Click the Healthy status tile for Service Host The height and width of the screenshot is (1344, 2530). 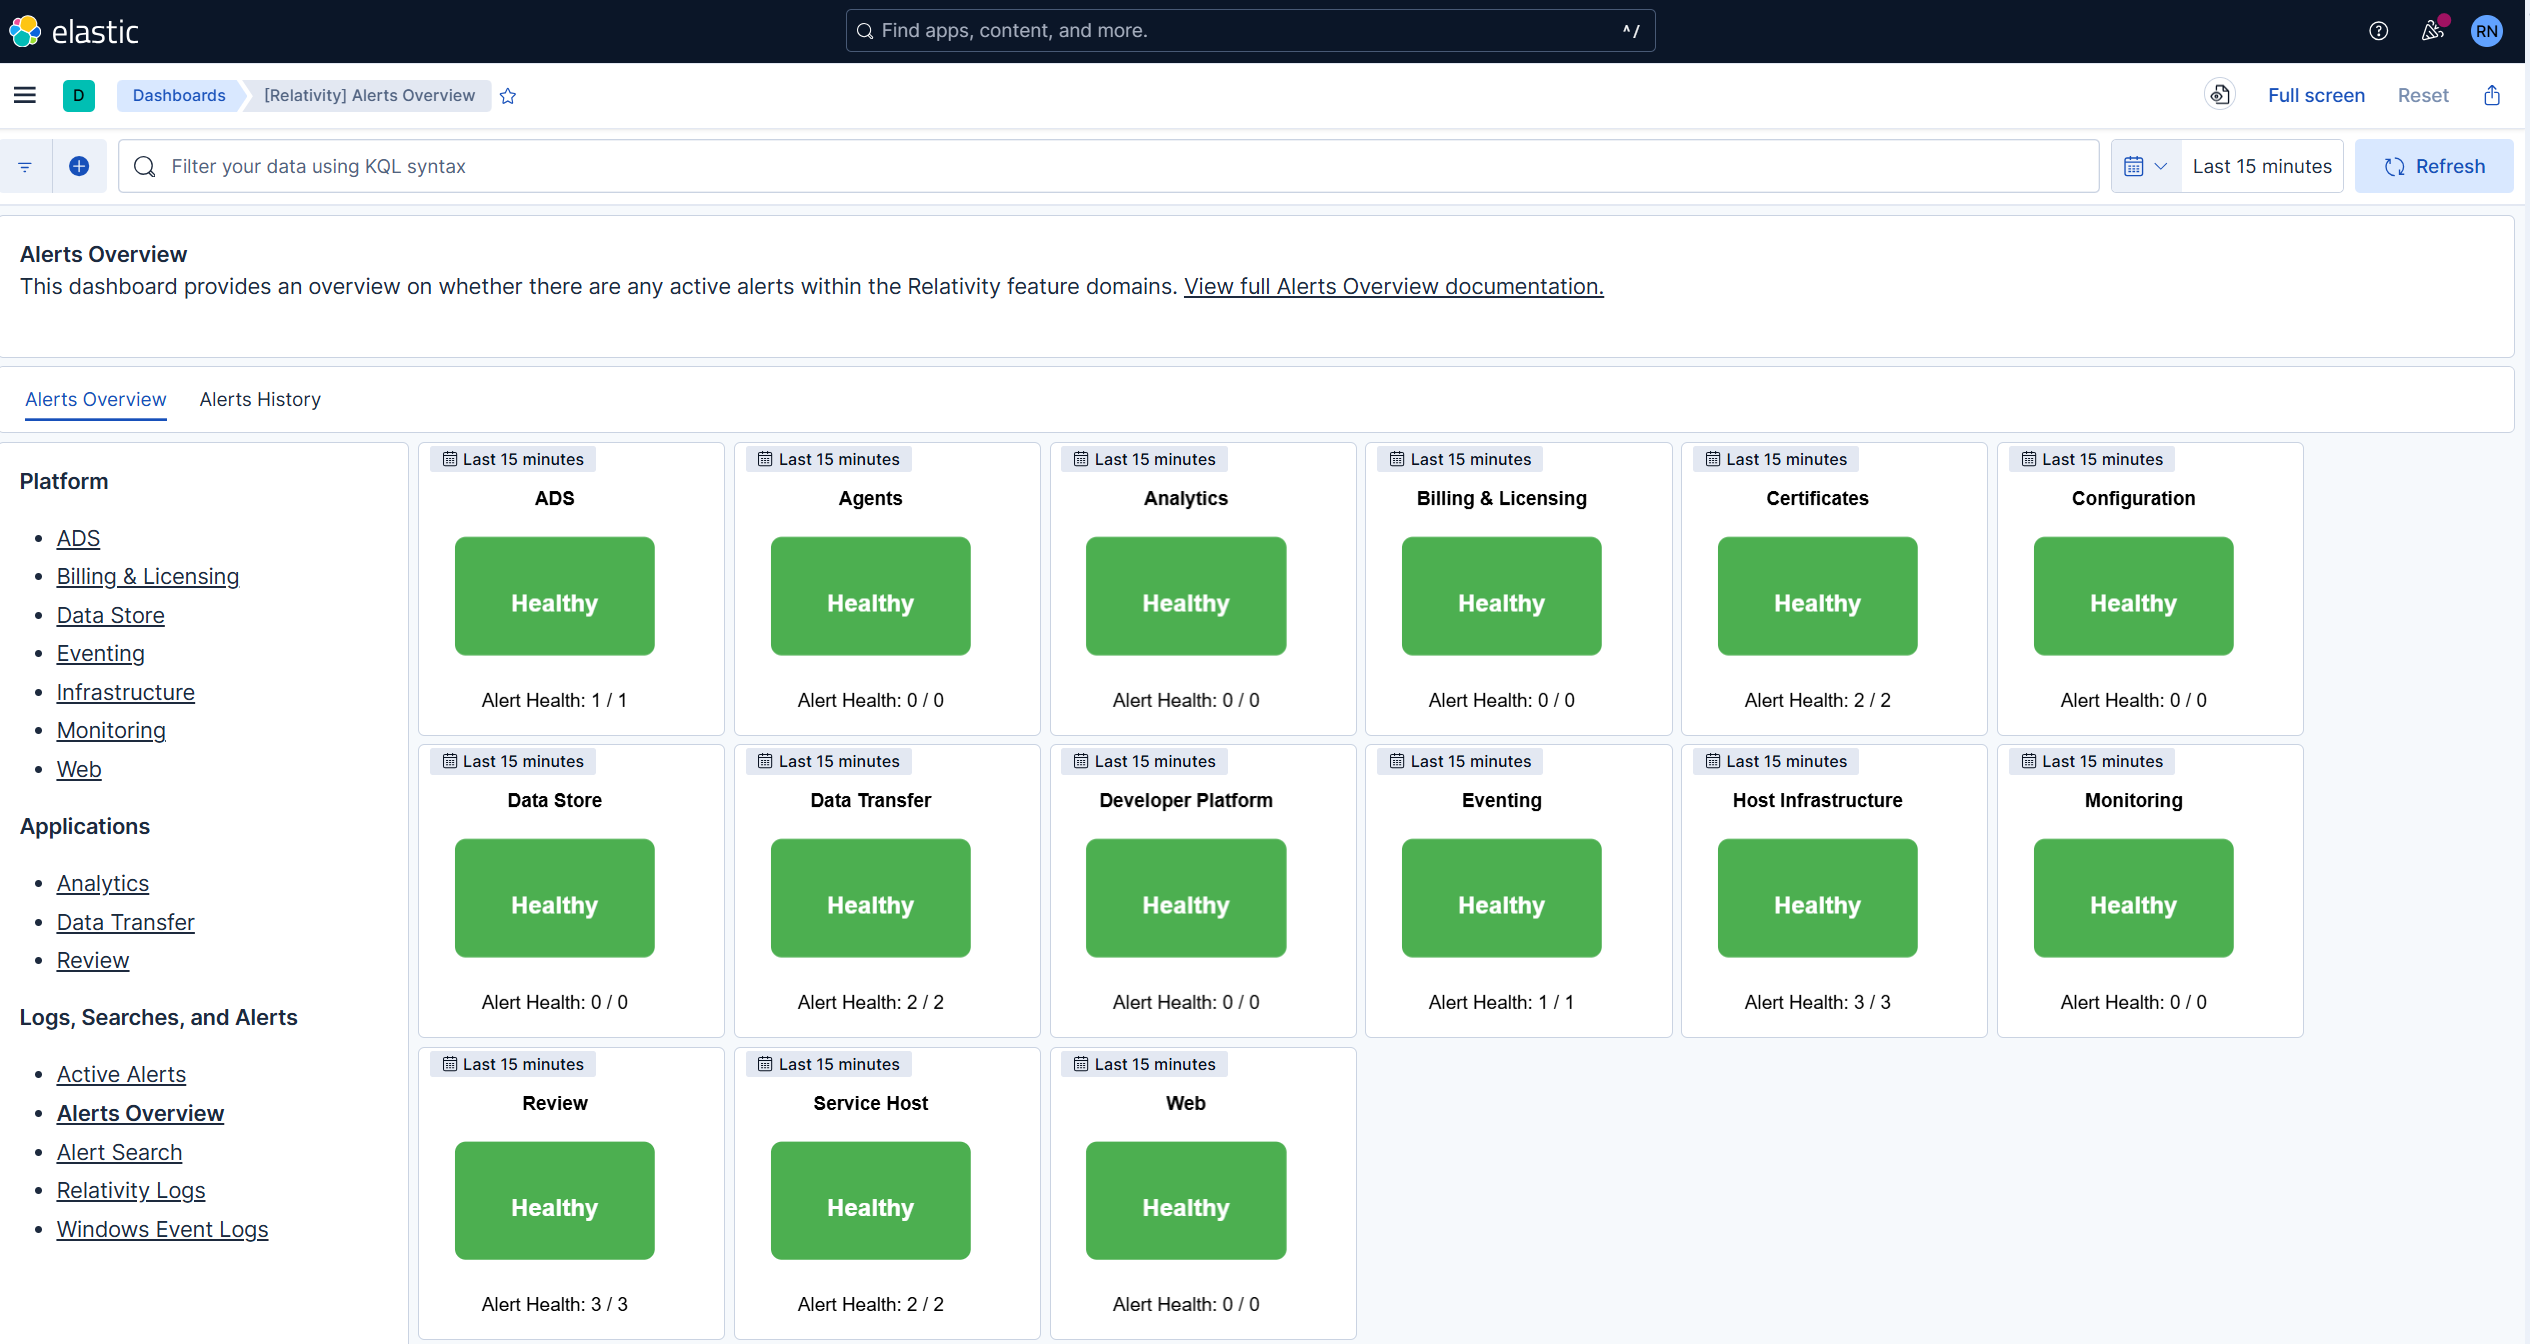[870, 1200]
